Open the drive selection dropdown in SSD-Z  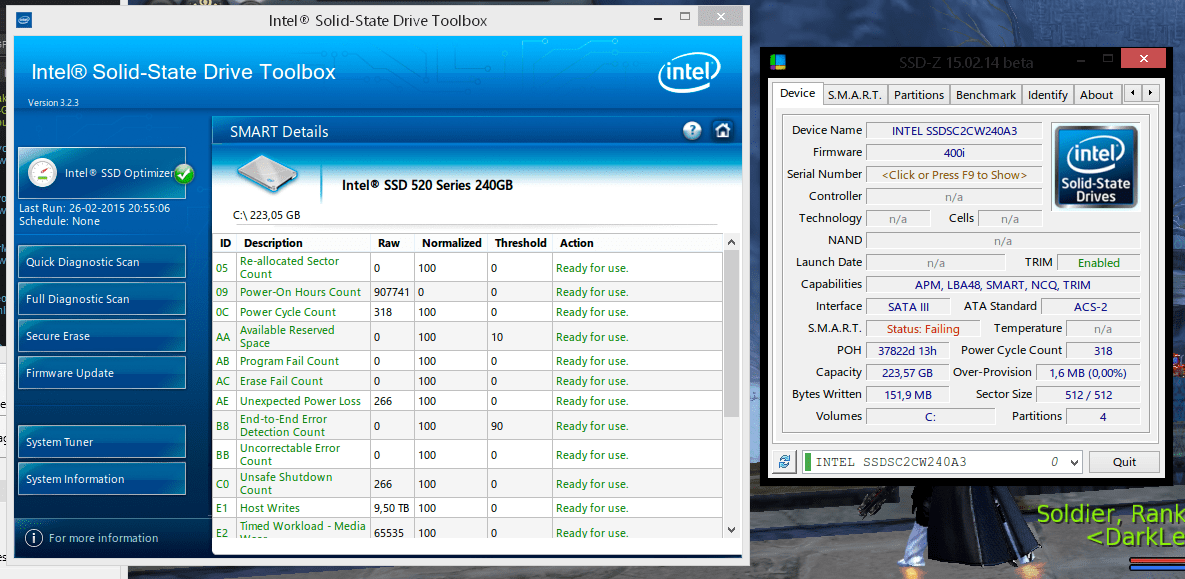coord(1075,462)
